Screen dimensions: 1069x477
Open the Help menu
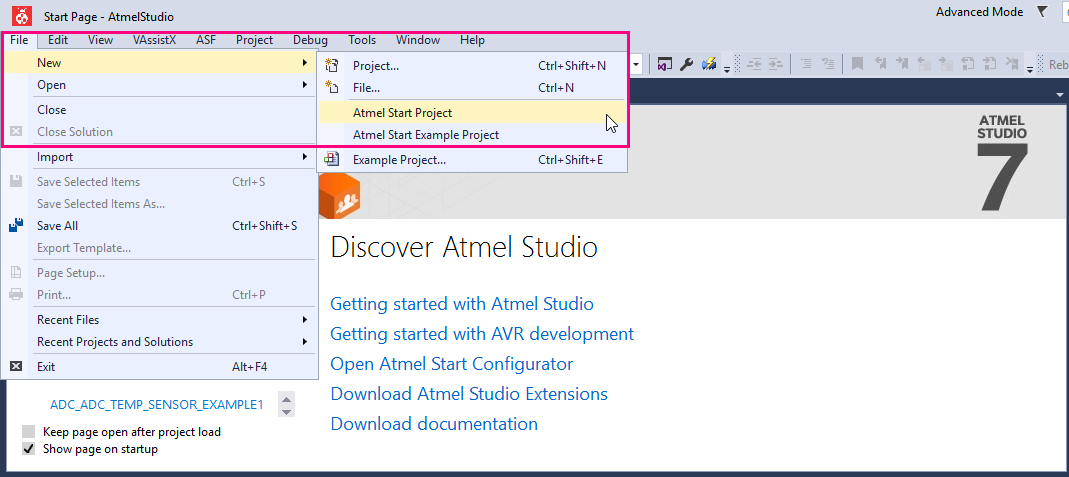[x=472, y=40]
